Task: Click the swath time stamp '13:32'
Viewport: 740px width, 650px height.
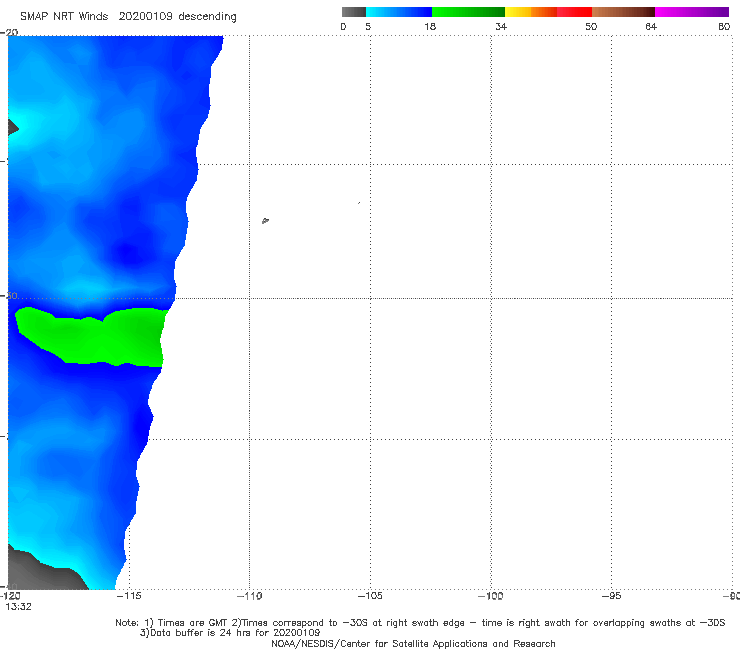Action: pos(18,607)
